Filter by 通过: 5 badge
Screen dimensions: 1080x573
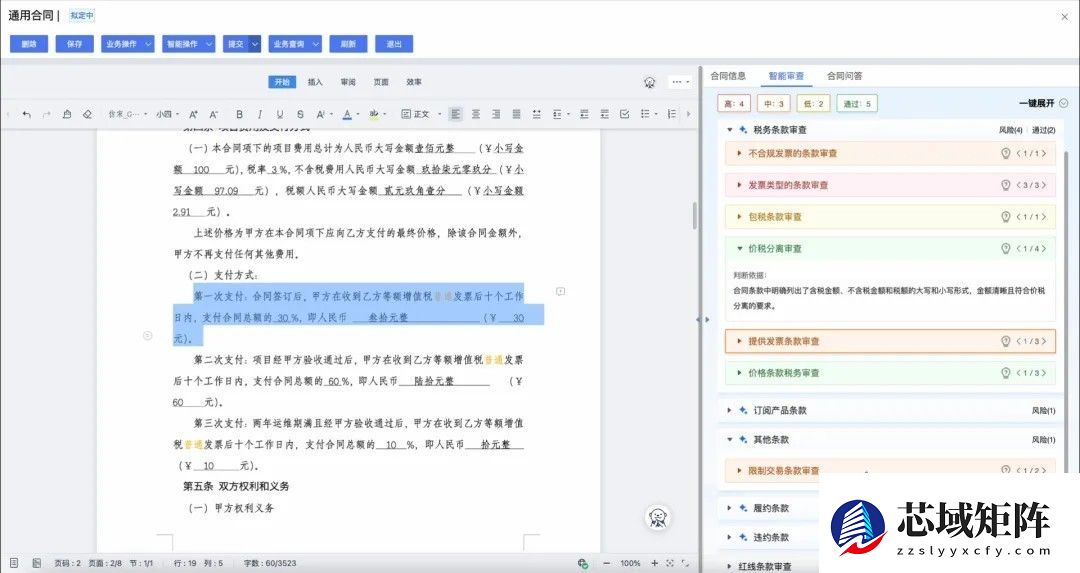(x=858, y=104)
